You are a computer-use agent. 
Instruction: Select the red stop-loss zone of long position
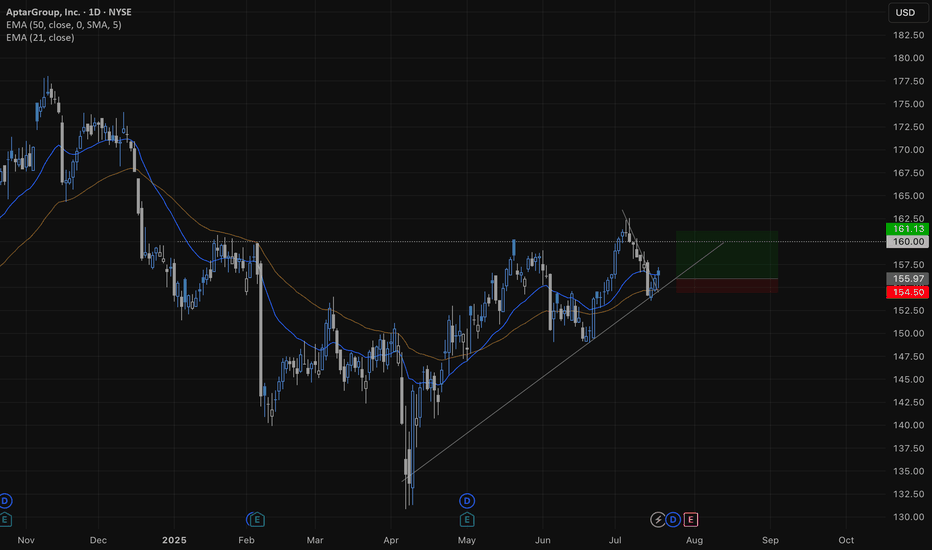click(x=727, y=285)
